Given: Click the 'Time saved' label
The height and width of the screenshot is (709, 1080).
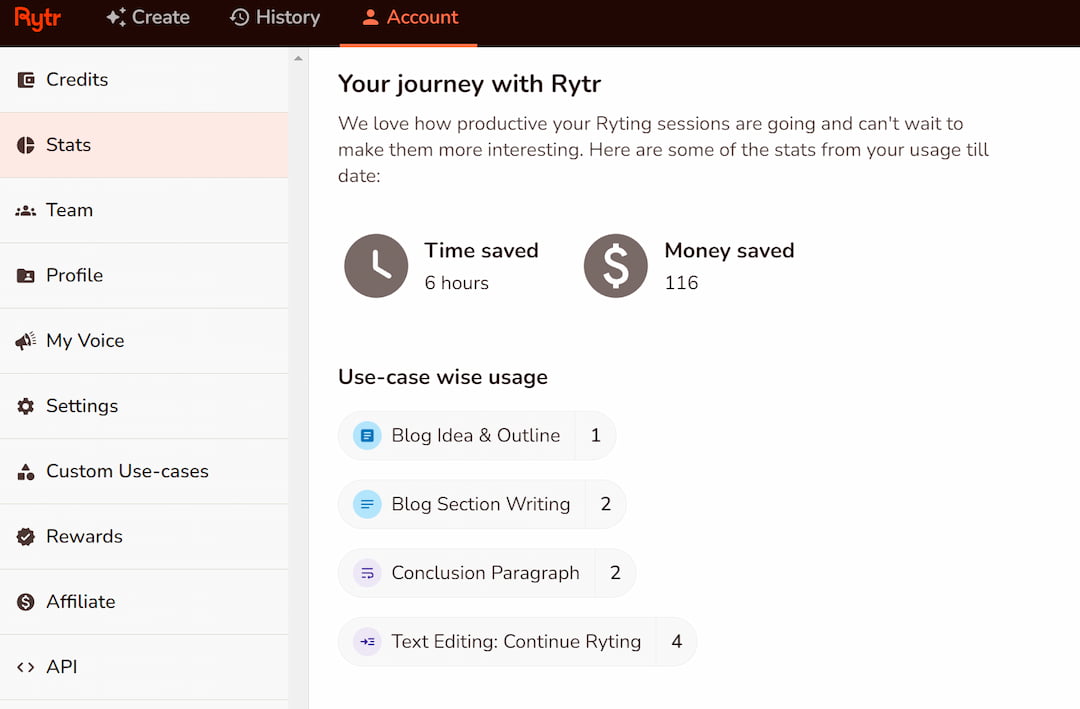Looking at the screenshot, I should pos(481,250).
